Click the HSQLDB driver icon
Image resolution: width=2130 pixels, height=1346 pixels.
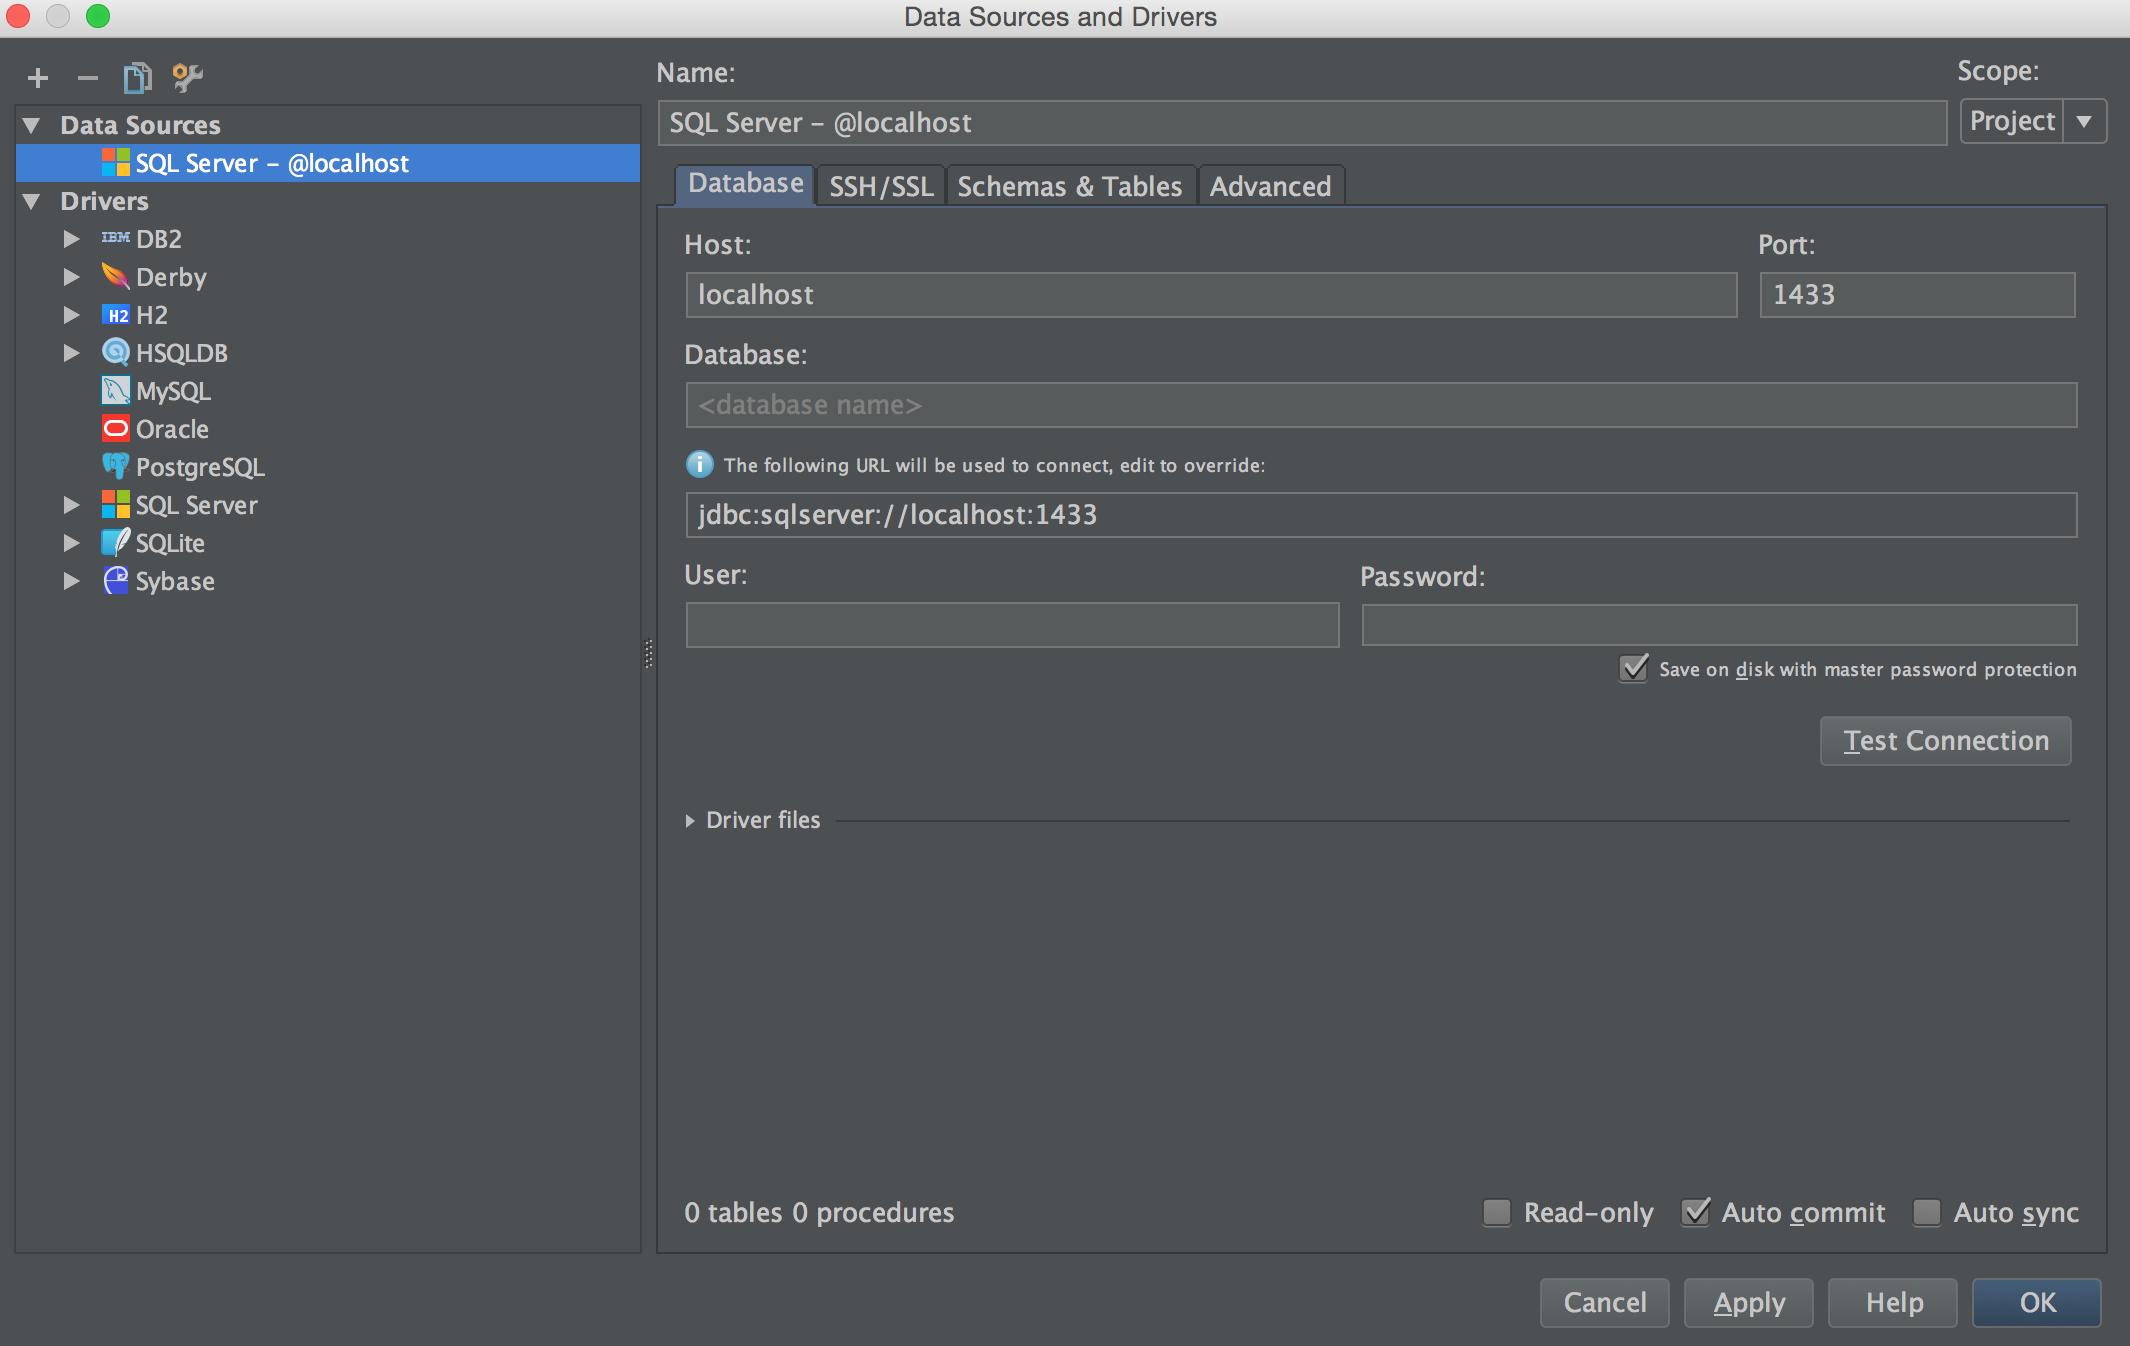pyautogui.click(x=115, y=352)
